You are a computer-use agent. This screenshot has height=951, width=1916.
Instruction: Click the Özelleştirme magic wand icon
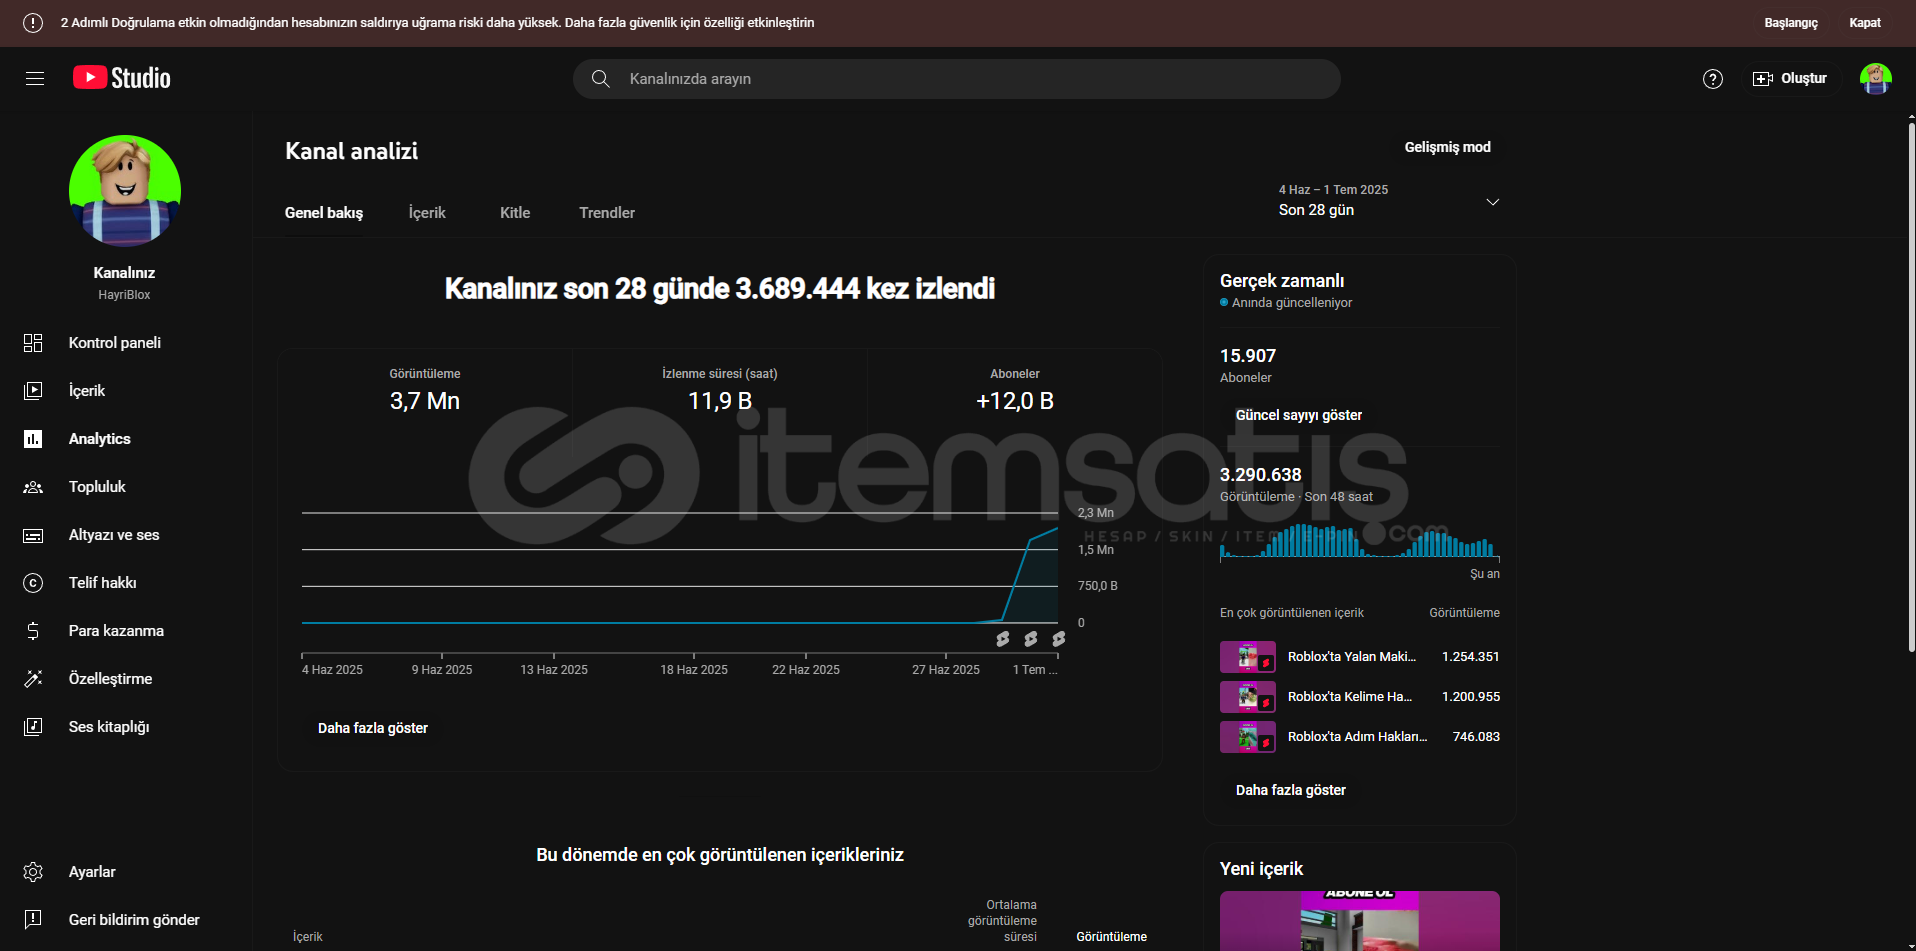(33, 679)
